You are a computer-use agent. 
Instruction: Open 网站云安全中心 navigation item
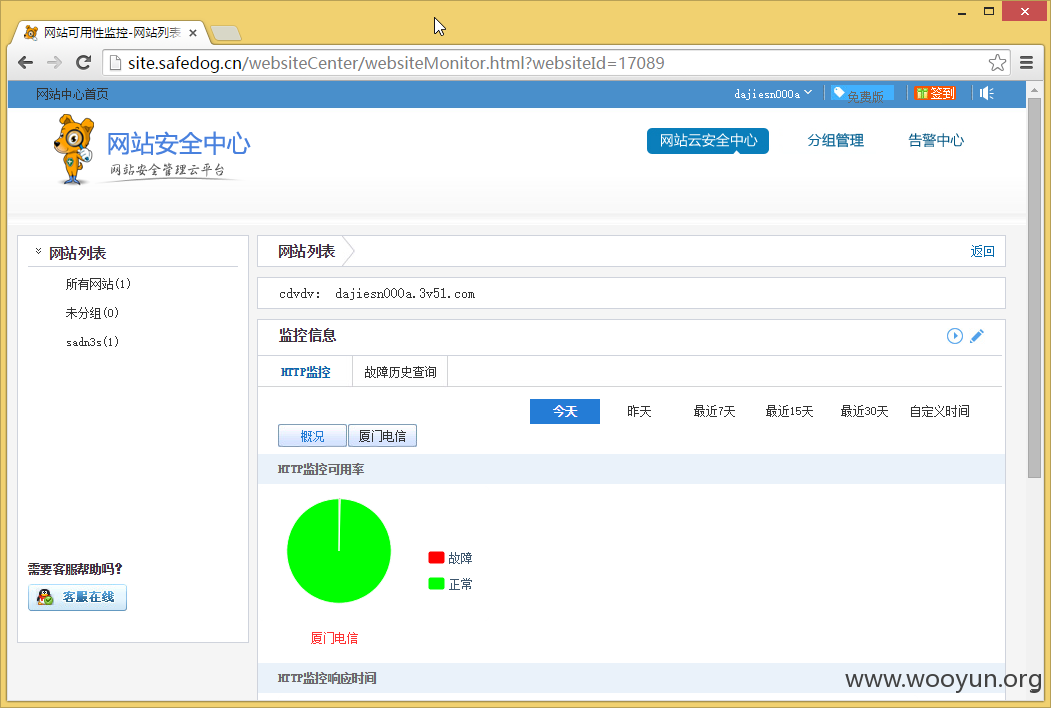click(x=708, y=140)
